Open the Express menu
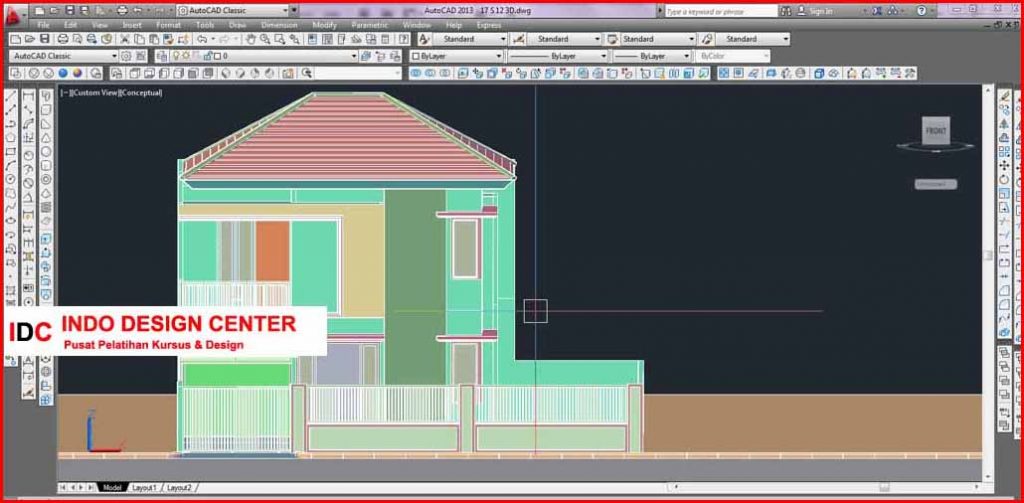Screen dimensions: 1024x503 (489, 25)
